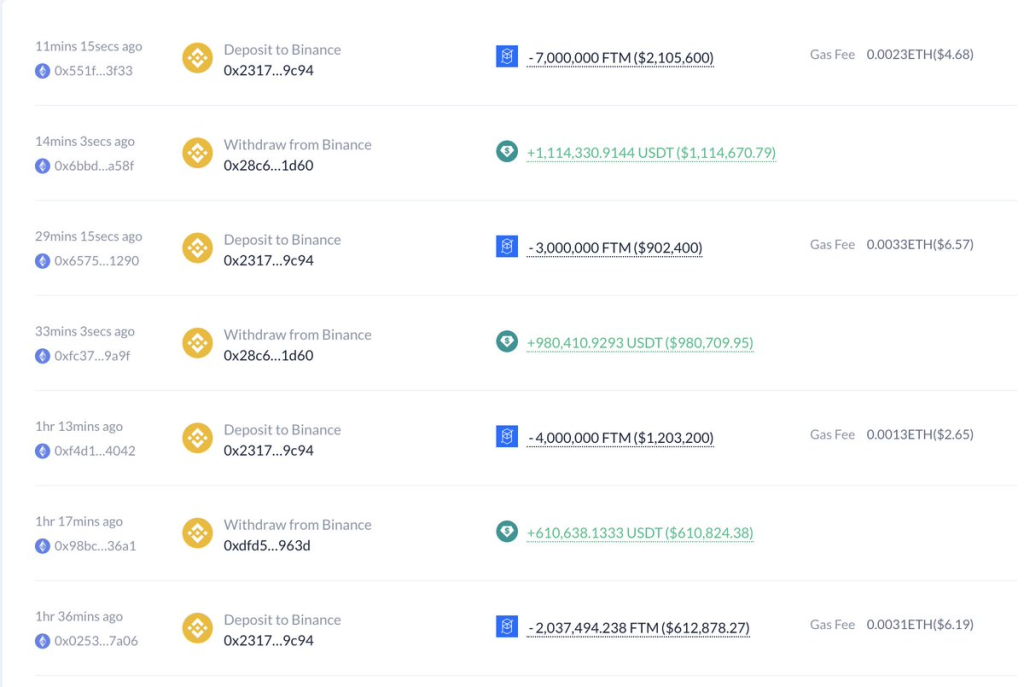Click the +610,638.1333 USDT amount
1024x687 pixels.
[x=640, y=533]
